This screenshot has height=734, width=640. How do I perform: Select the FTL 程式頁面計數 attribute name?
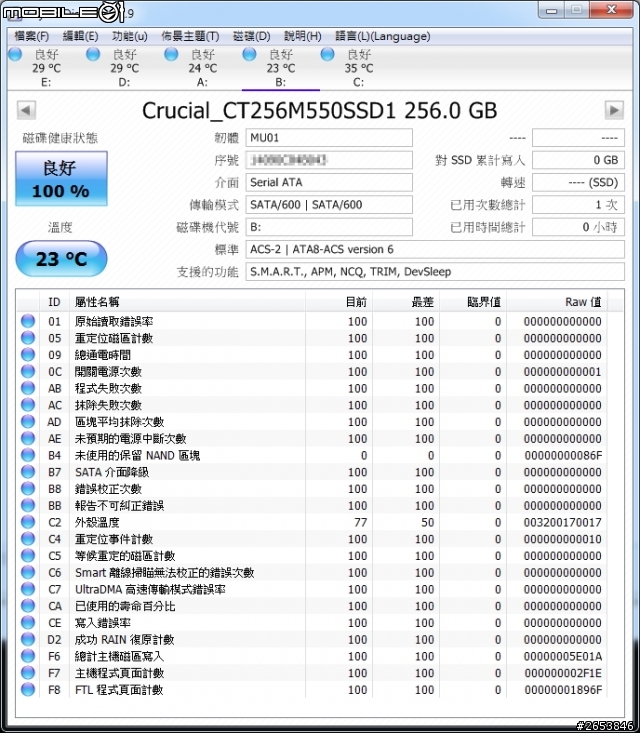[119, 690]
